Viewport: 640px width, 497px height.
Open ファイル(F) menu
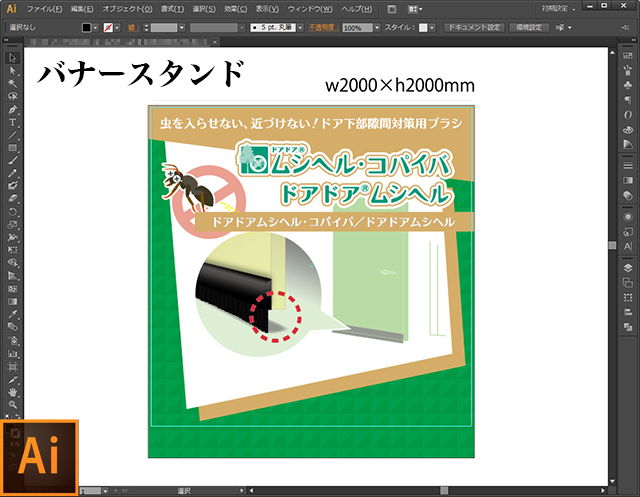pyautogui.click(x=44, y=9)
